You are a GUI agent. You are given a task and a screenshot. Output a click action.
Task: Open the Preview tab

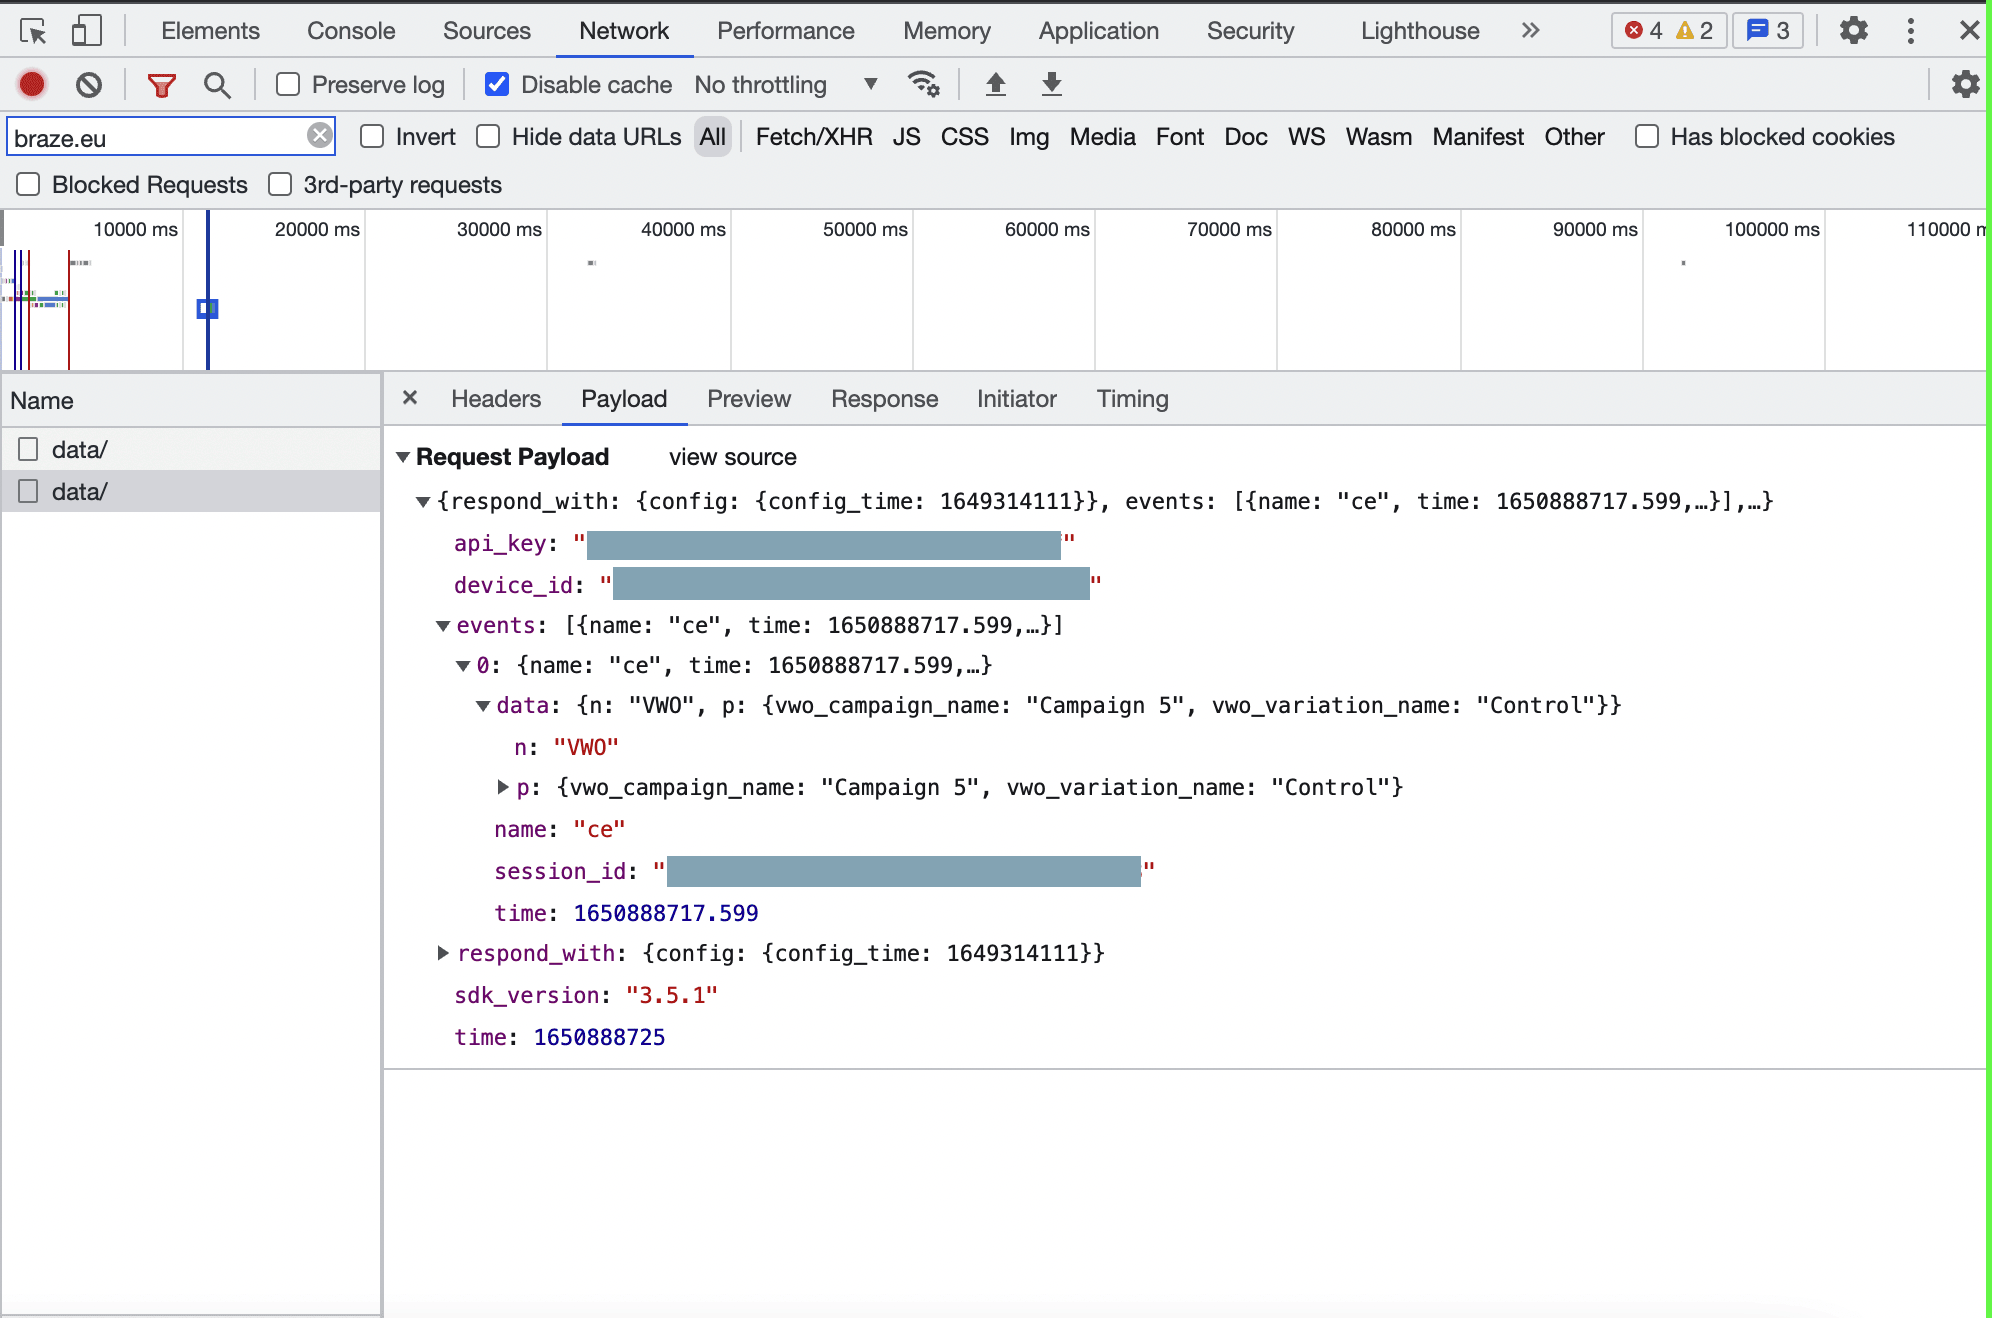749,399
